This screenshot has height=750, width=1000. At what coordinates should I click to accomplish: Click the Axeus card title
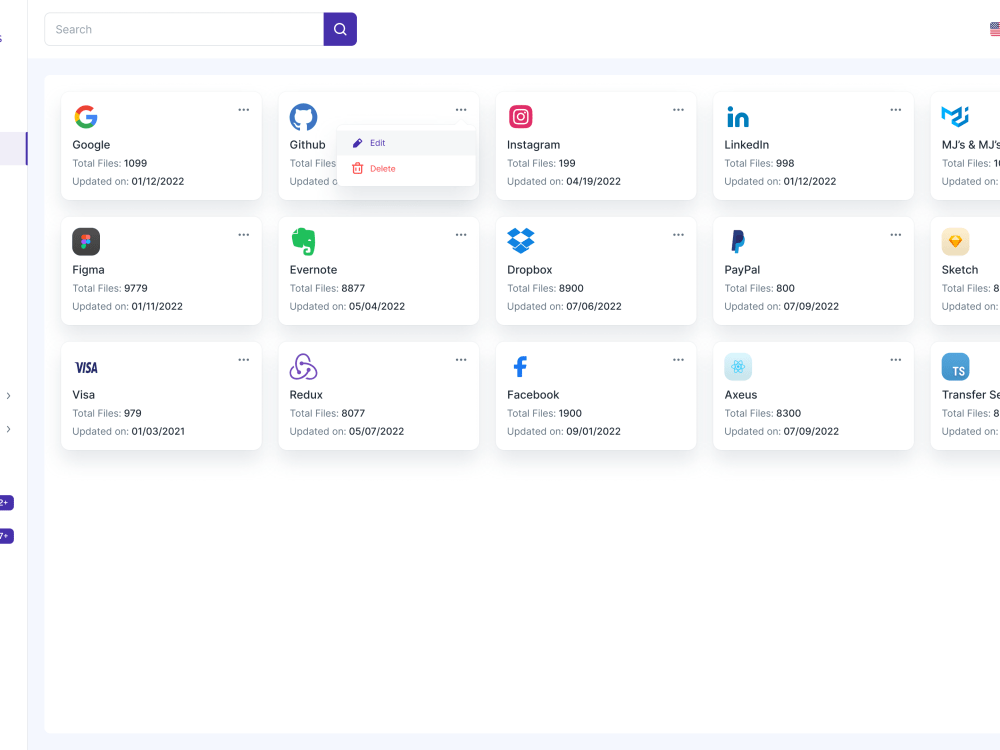741,395
